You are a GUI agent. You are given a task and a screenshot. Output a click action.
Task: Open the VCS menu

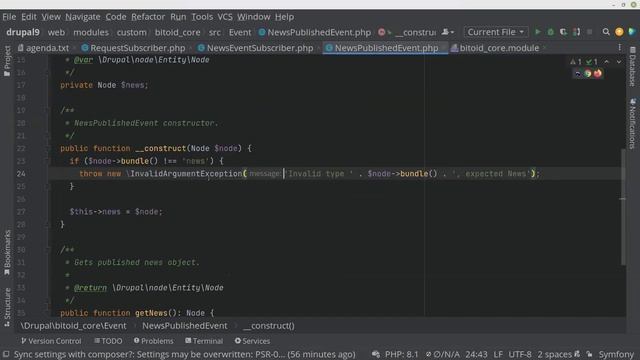(x=225, y=17)
